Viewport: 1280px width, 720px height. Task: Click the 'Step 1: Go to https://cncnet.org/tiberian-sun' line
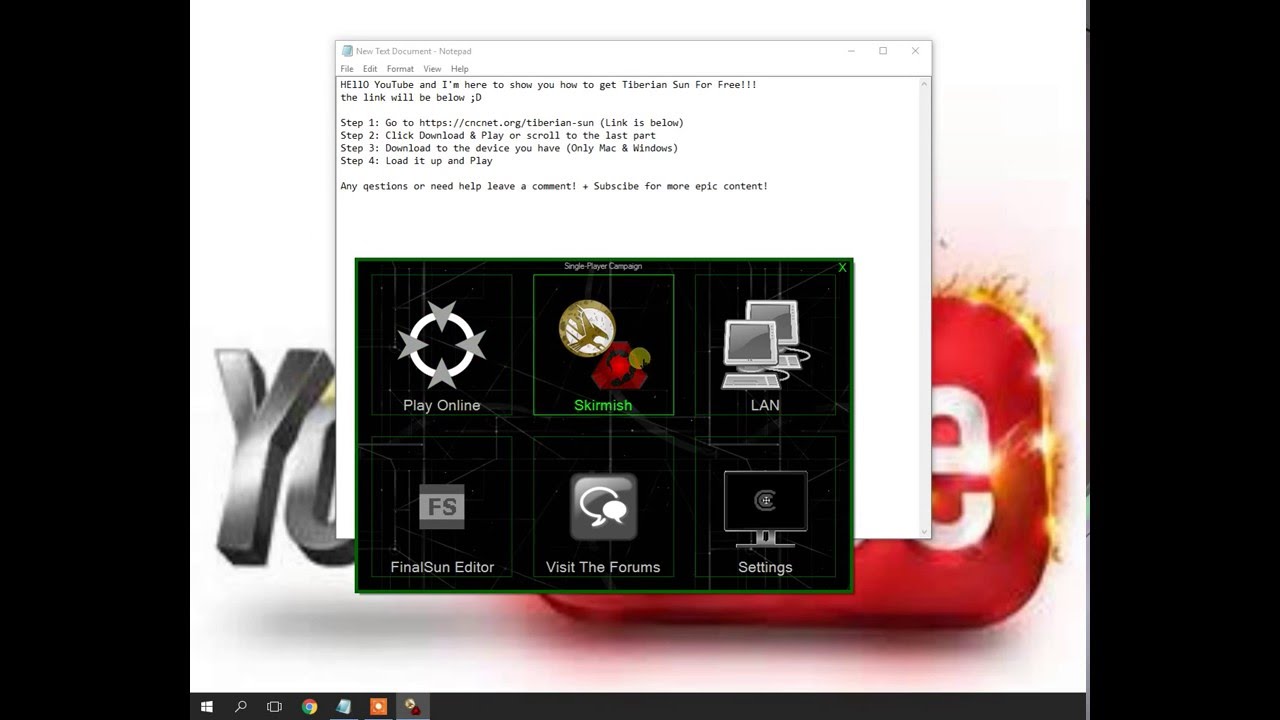tap(512, 123)
